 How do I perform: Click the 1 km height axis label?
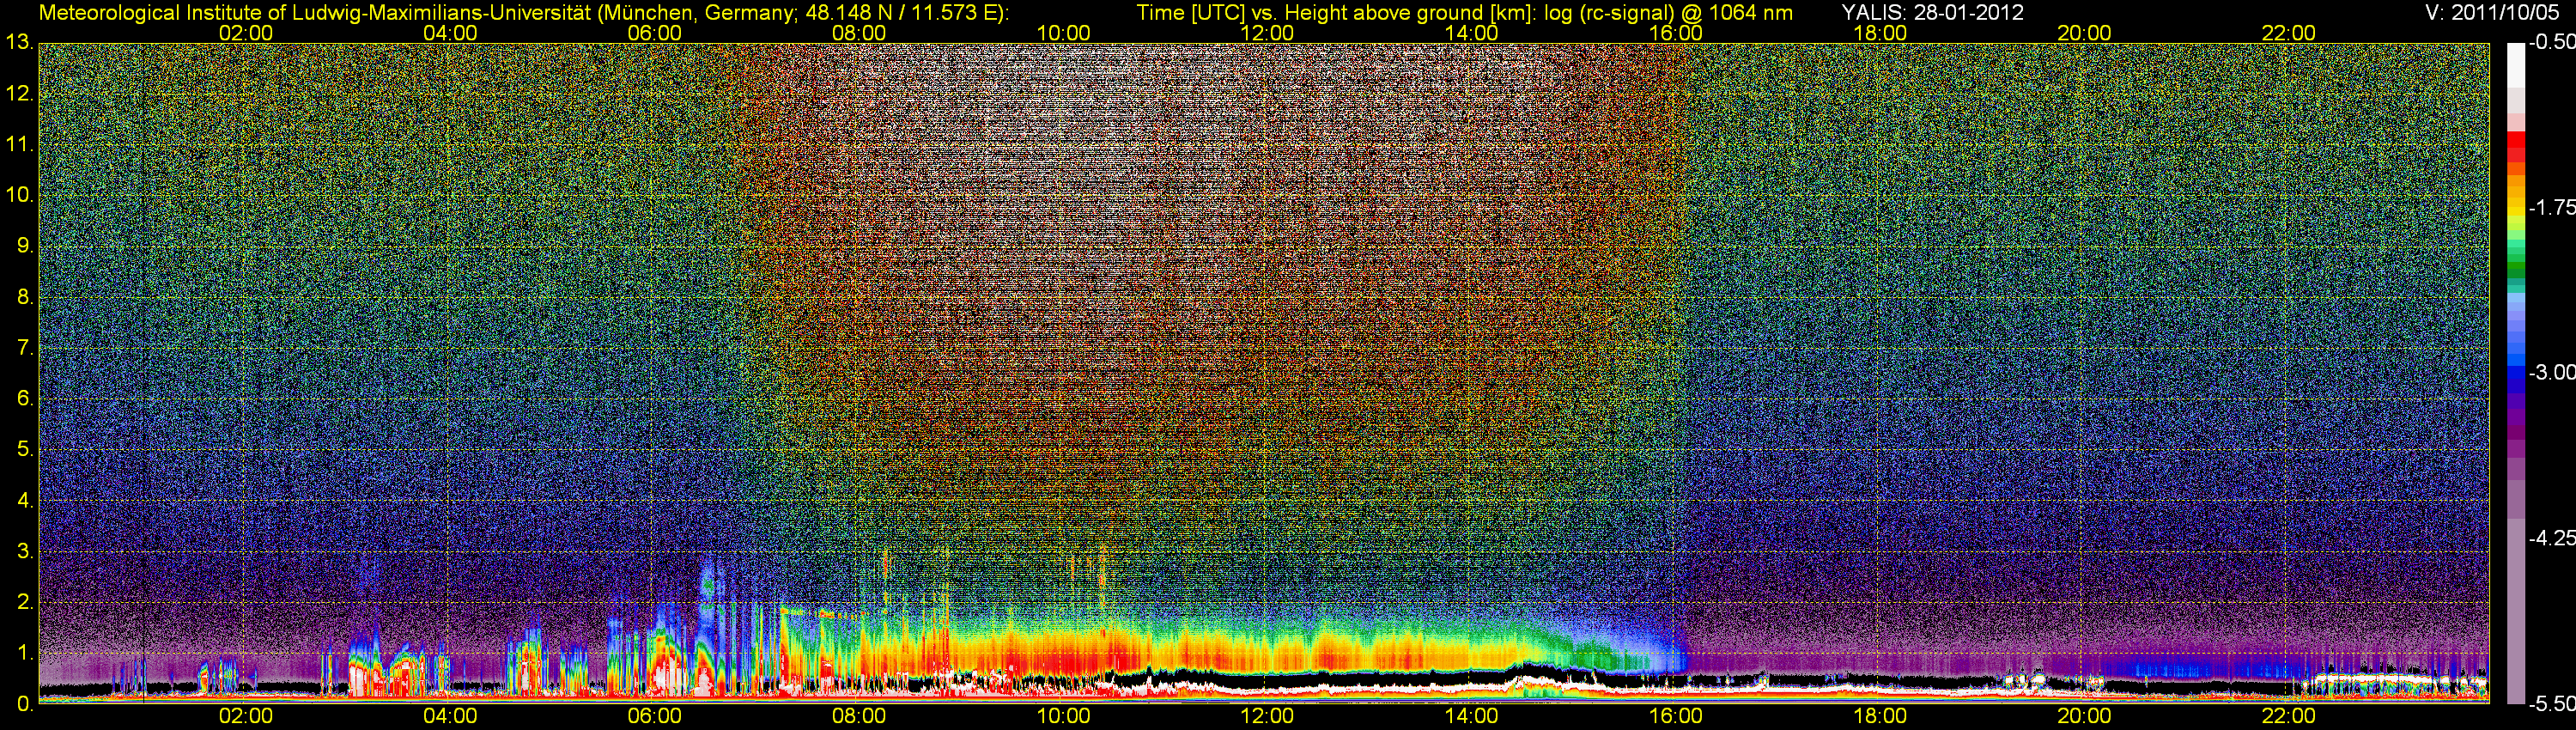click(24, 653)
